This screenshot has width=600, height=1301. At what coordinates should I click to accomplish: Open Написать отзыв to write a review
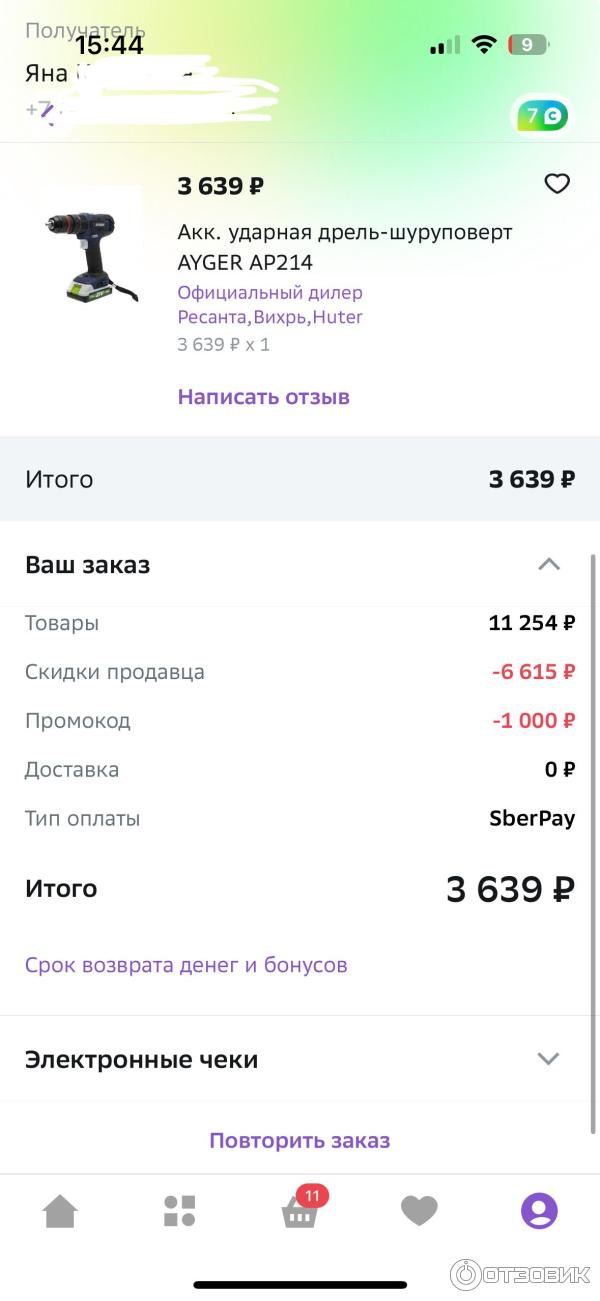click(263, 397)
